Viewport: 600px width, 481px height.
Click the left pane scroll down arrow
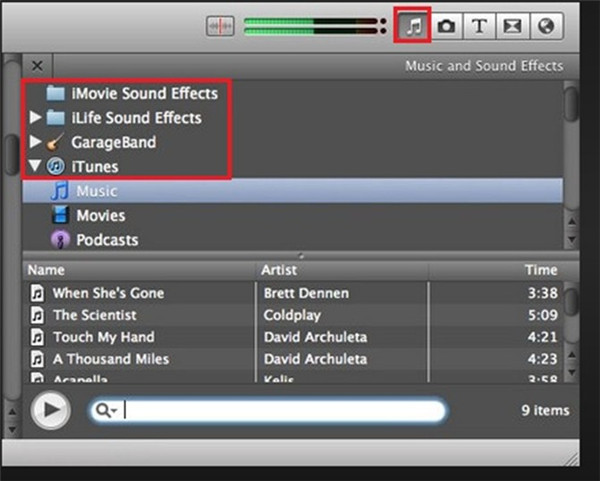pos(12,429)
